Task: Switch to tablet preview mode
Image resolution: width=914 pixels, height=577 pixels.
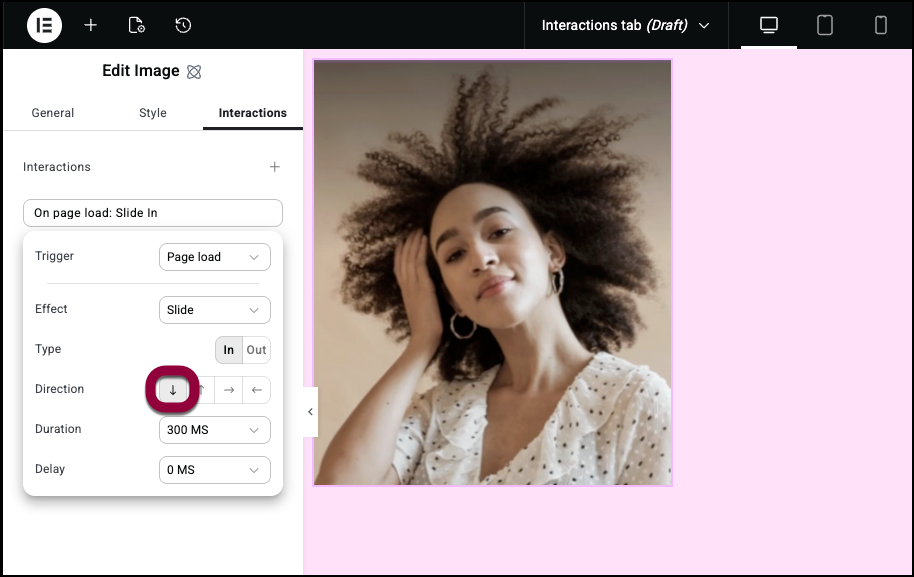Action: [825, 25]
